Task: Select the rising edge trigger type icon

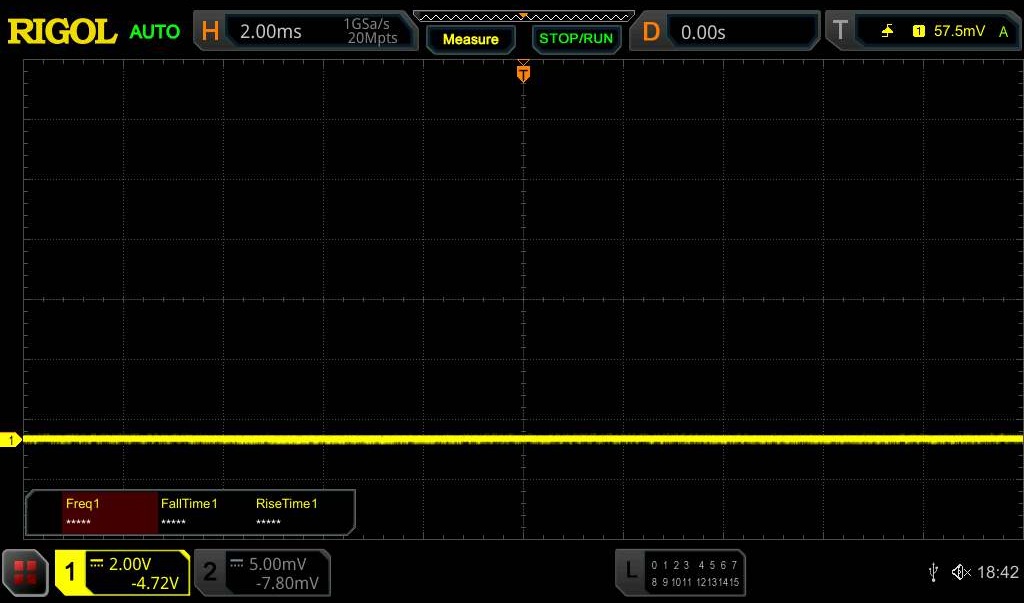Action: point(888,32)
